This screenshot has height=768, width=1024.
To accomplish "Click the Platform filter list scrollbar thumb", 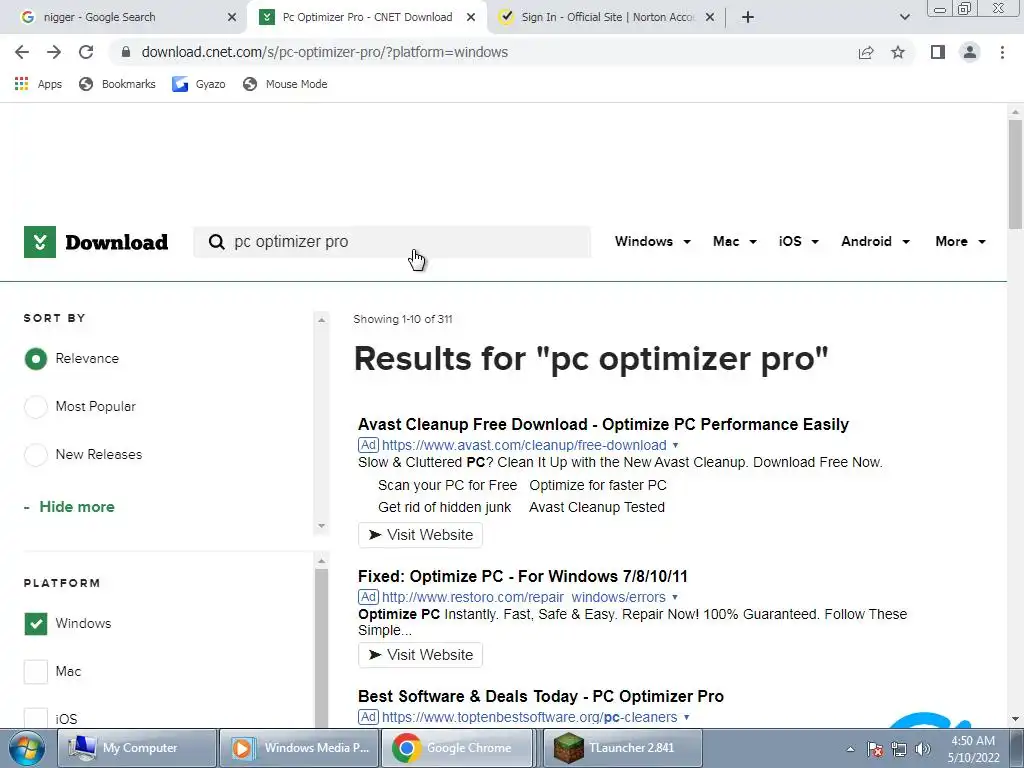I will (x=321, y=647).
